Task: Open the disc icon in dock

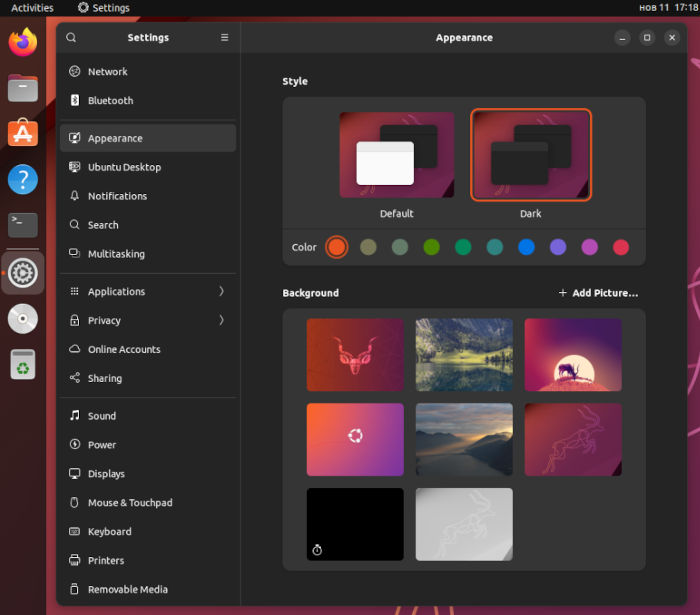Action: point(23,319)
